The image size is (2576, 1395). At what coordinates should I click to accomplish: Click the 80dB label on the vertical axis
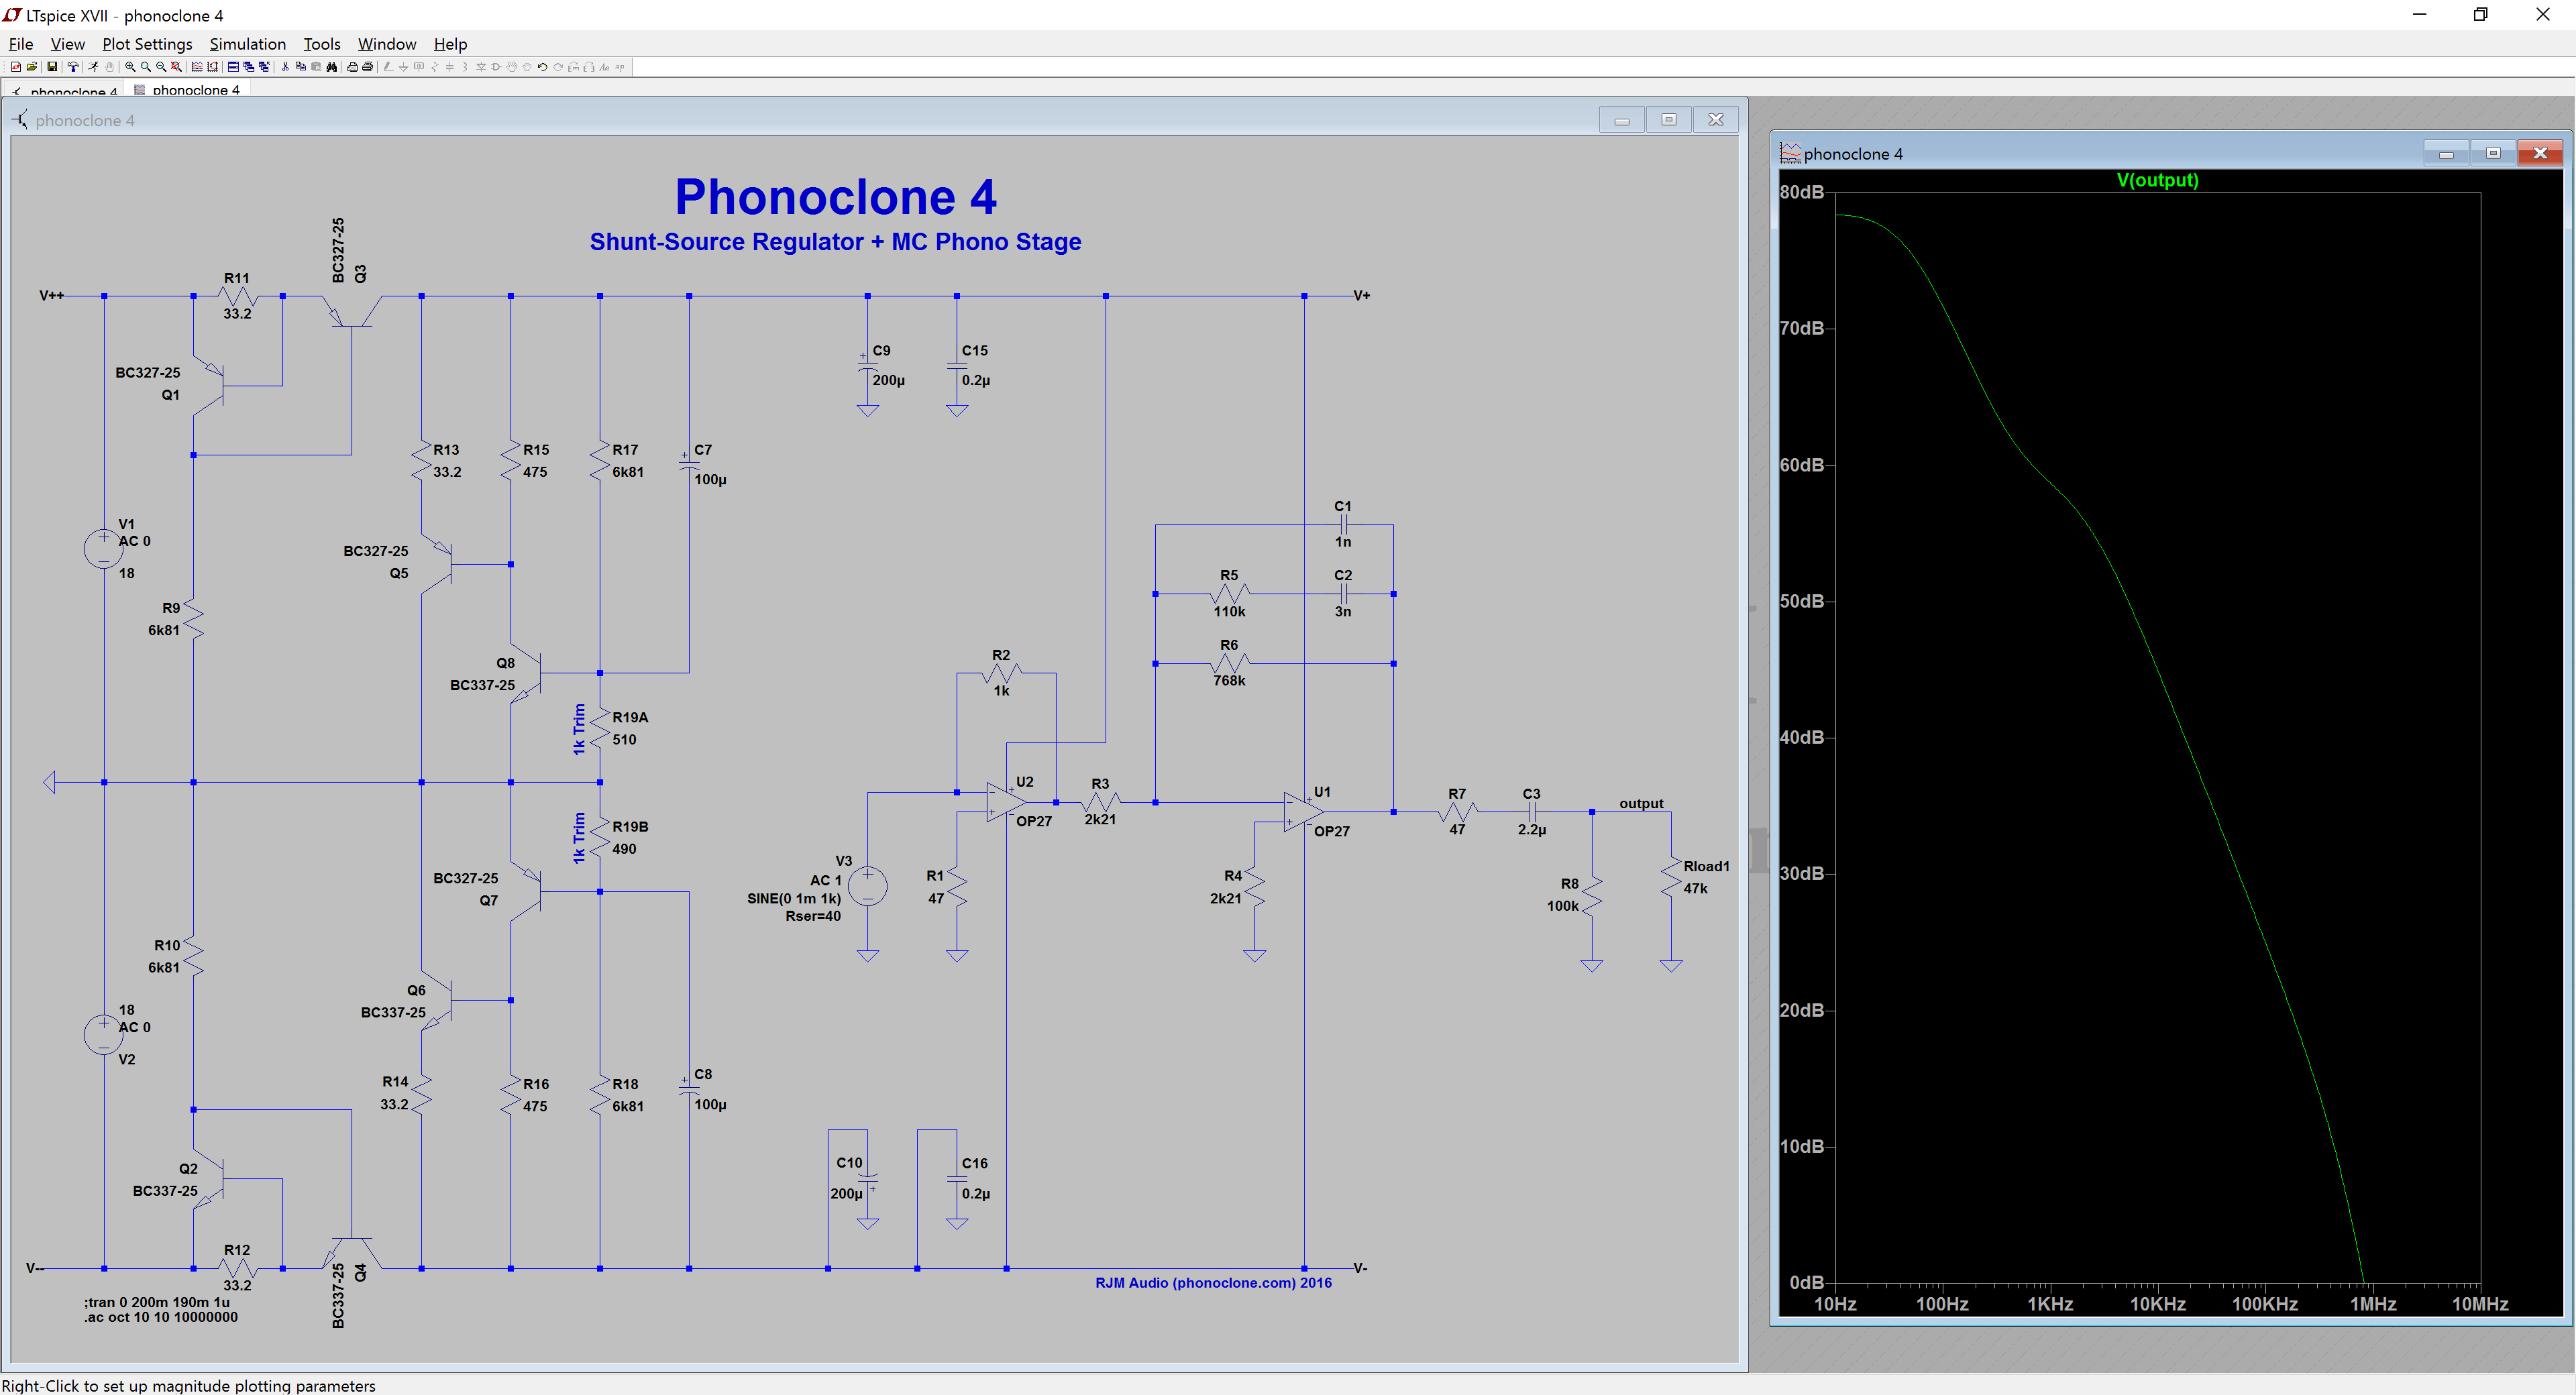tap(1802, 192)
